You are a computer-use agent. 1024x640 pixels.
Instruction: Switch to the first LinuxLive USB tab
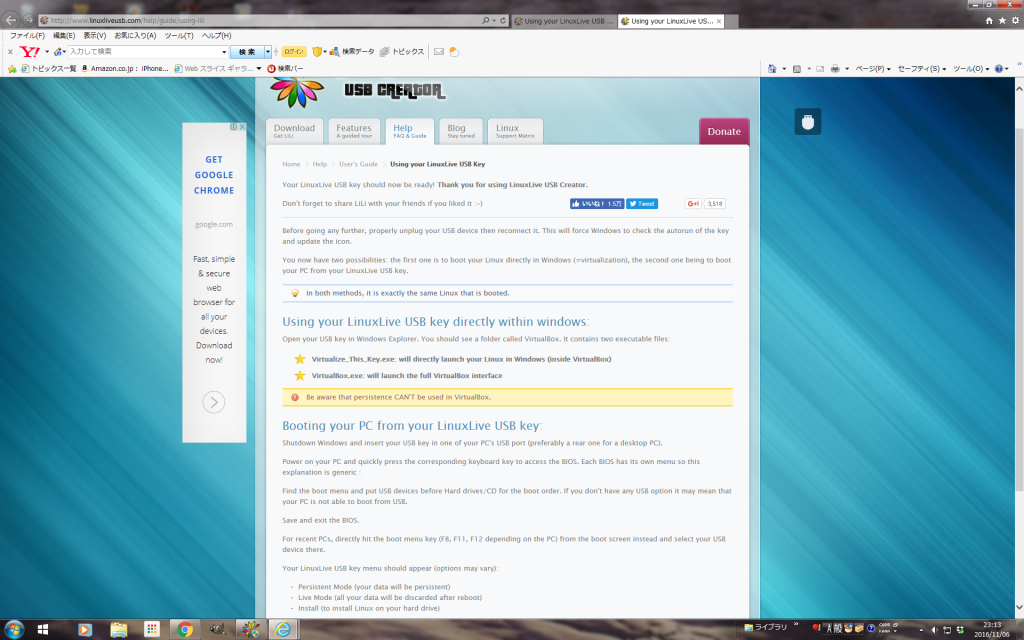(x=561, y=20)
